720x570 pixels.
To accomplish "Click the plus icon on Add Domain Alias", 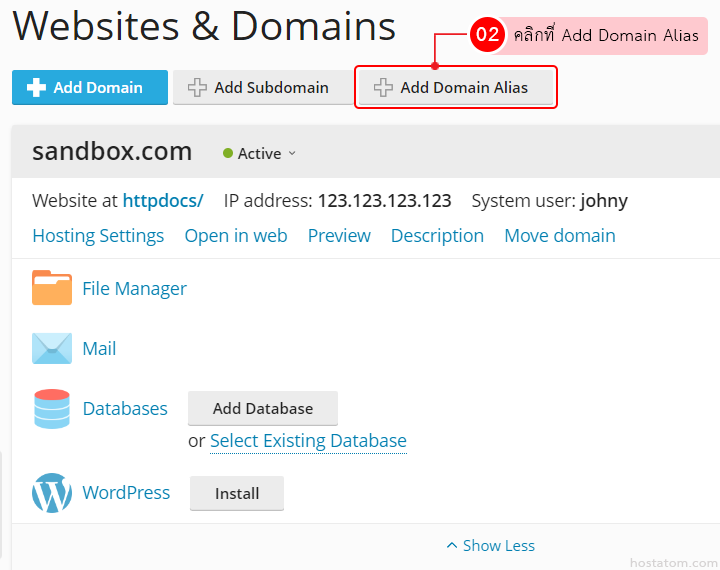I will click(383, 88).
